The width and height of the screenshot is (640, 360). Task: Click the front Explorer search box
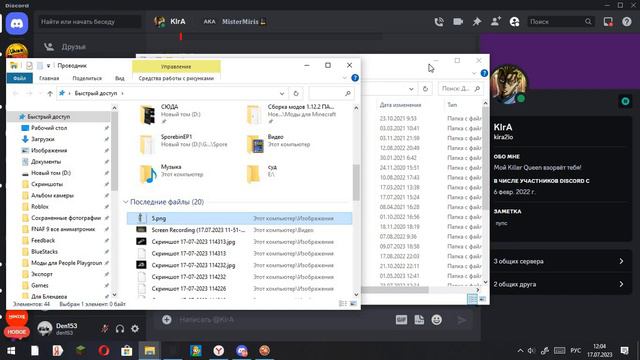coord(331,93)
